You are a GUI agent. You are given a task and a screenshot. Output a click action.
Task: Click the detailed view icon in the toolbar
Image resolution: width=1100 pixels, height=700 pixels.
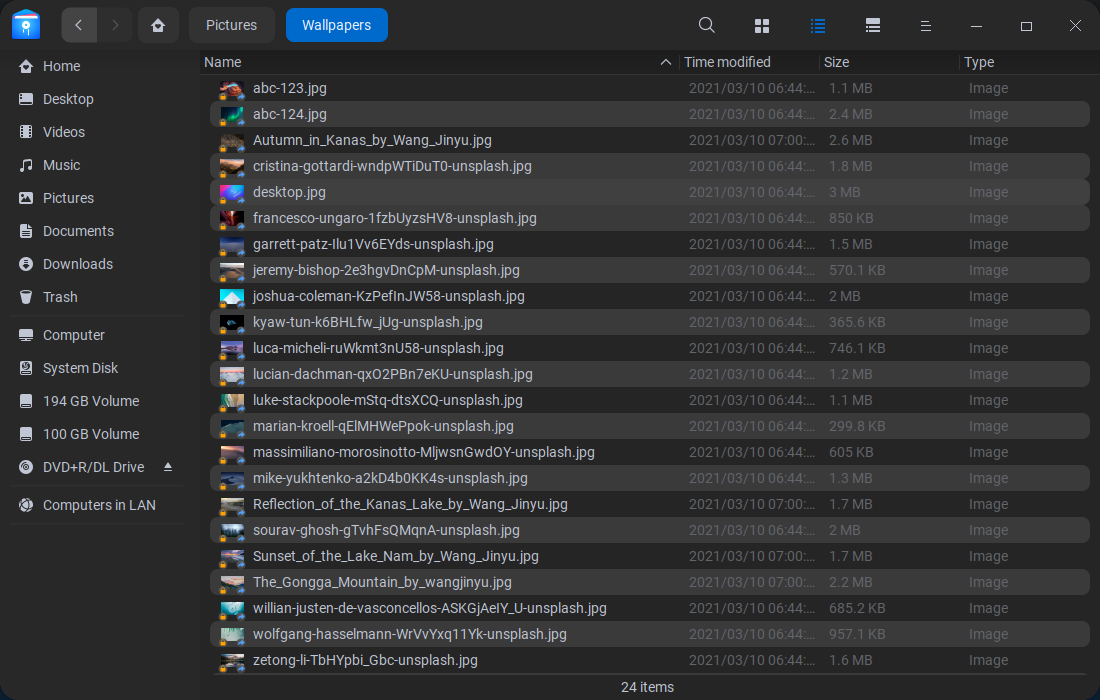(872, 24)
